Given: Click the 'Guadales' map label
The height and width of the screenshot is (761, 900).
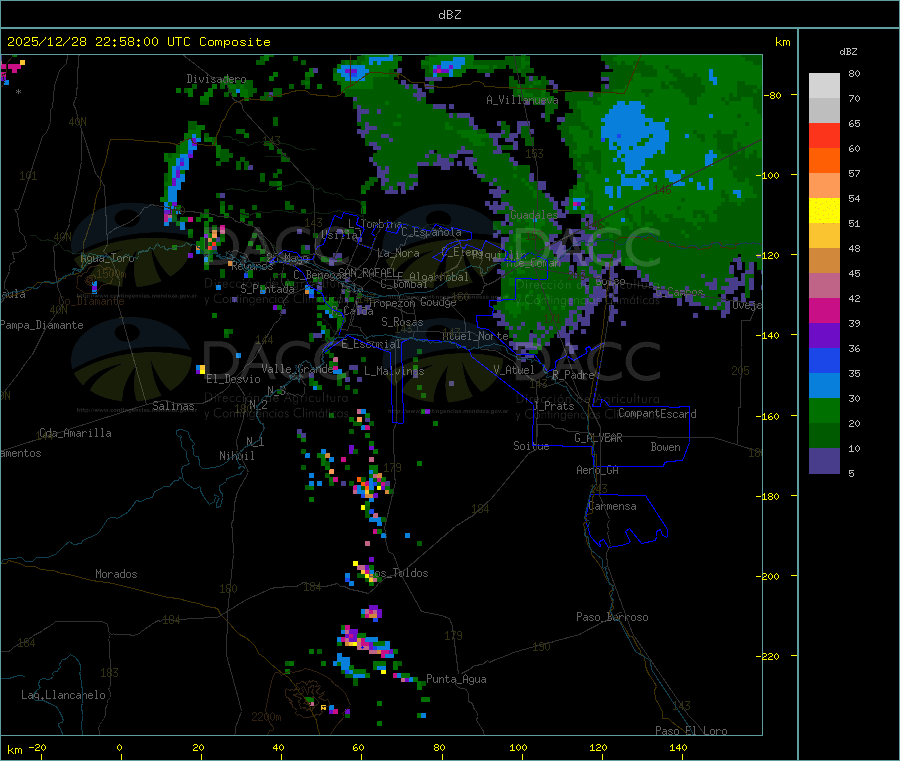Looking at the screenshot, I should [x=534, y=215].
